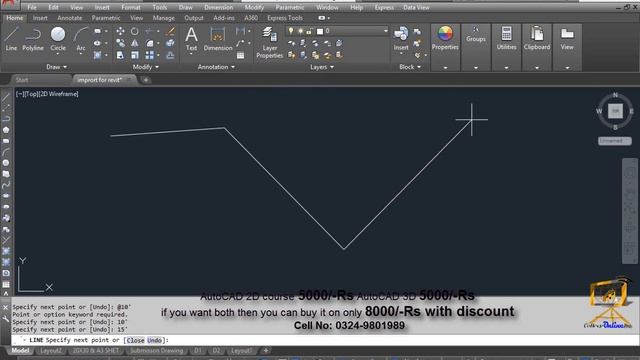The image size is (640, 360).
Task: Select Hatch tool in Draw panel
Action: click(x=98, y=55)
